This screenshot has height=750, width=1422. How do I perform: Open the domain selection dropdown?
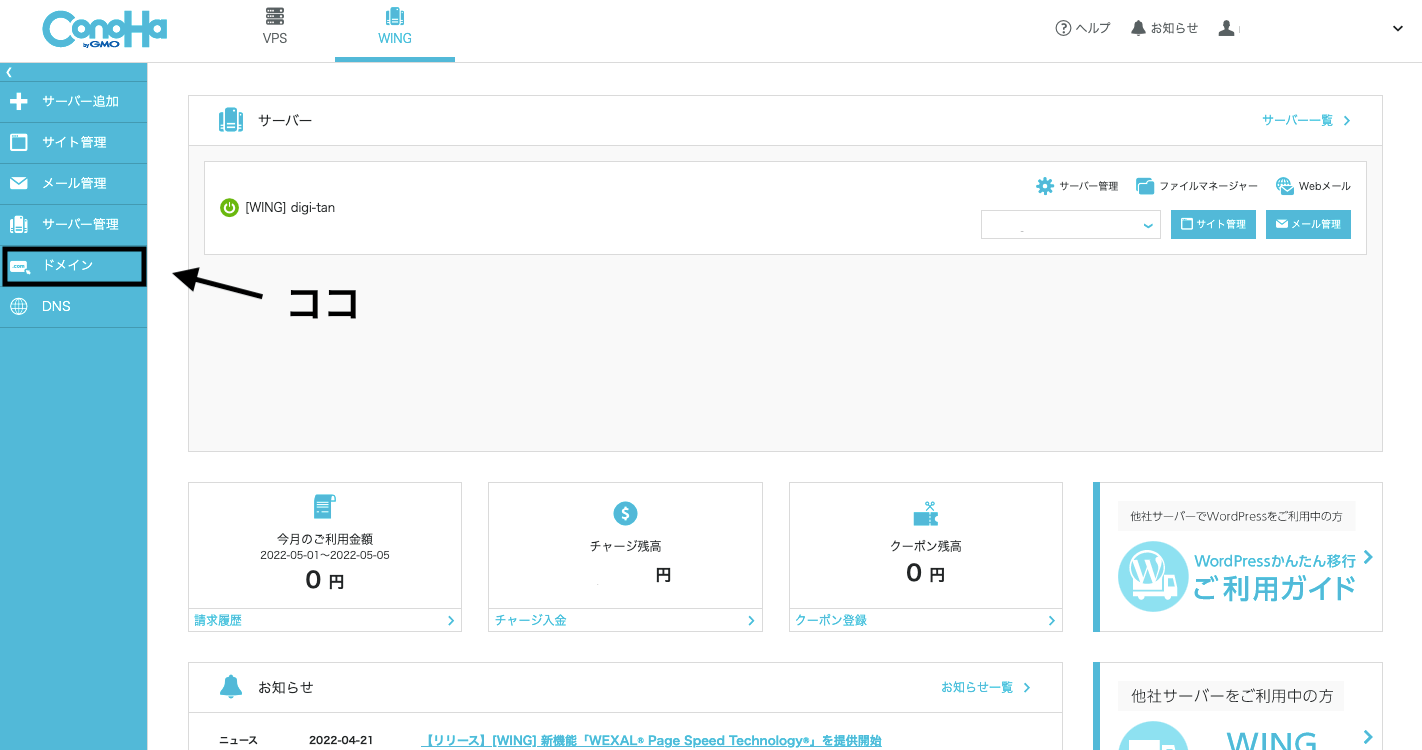click(1070, 224)
